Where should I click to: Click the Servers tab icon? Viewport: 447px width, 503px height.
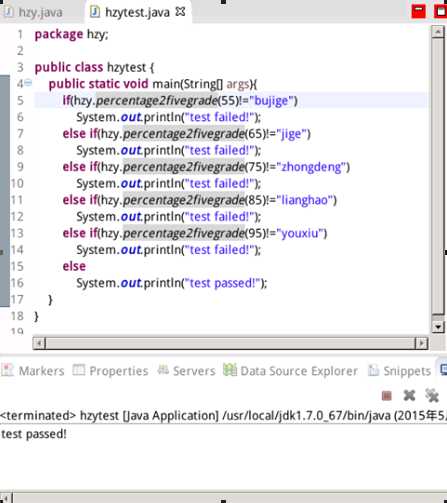click(163, 370)
